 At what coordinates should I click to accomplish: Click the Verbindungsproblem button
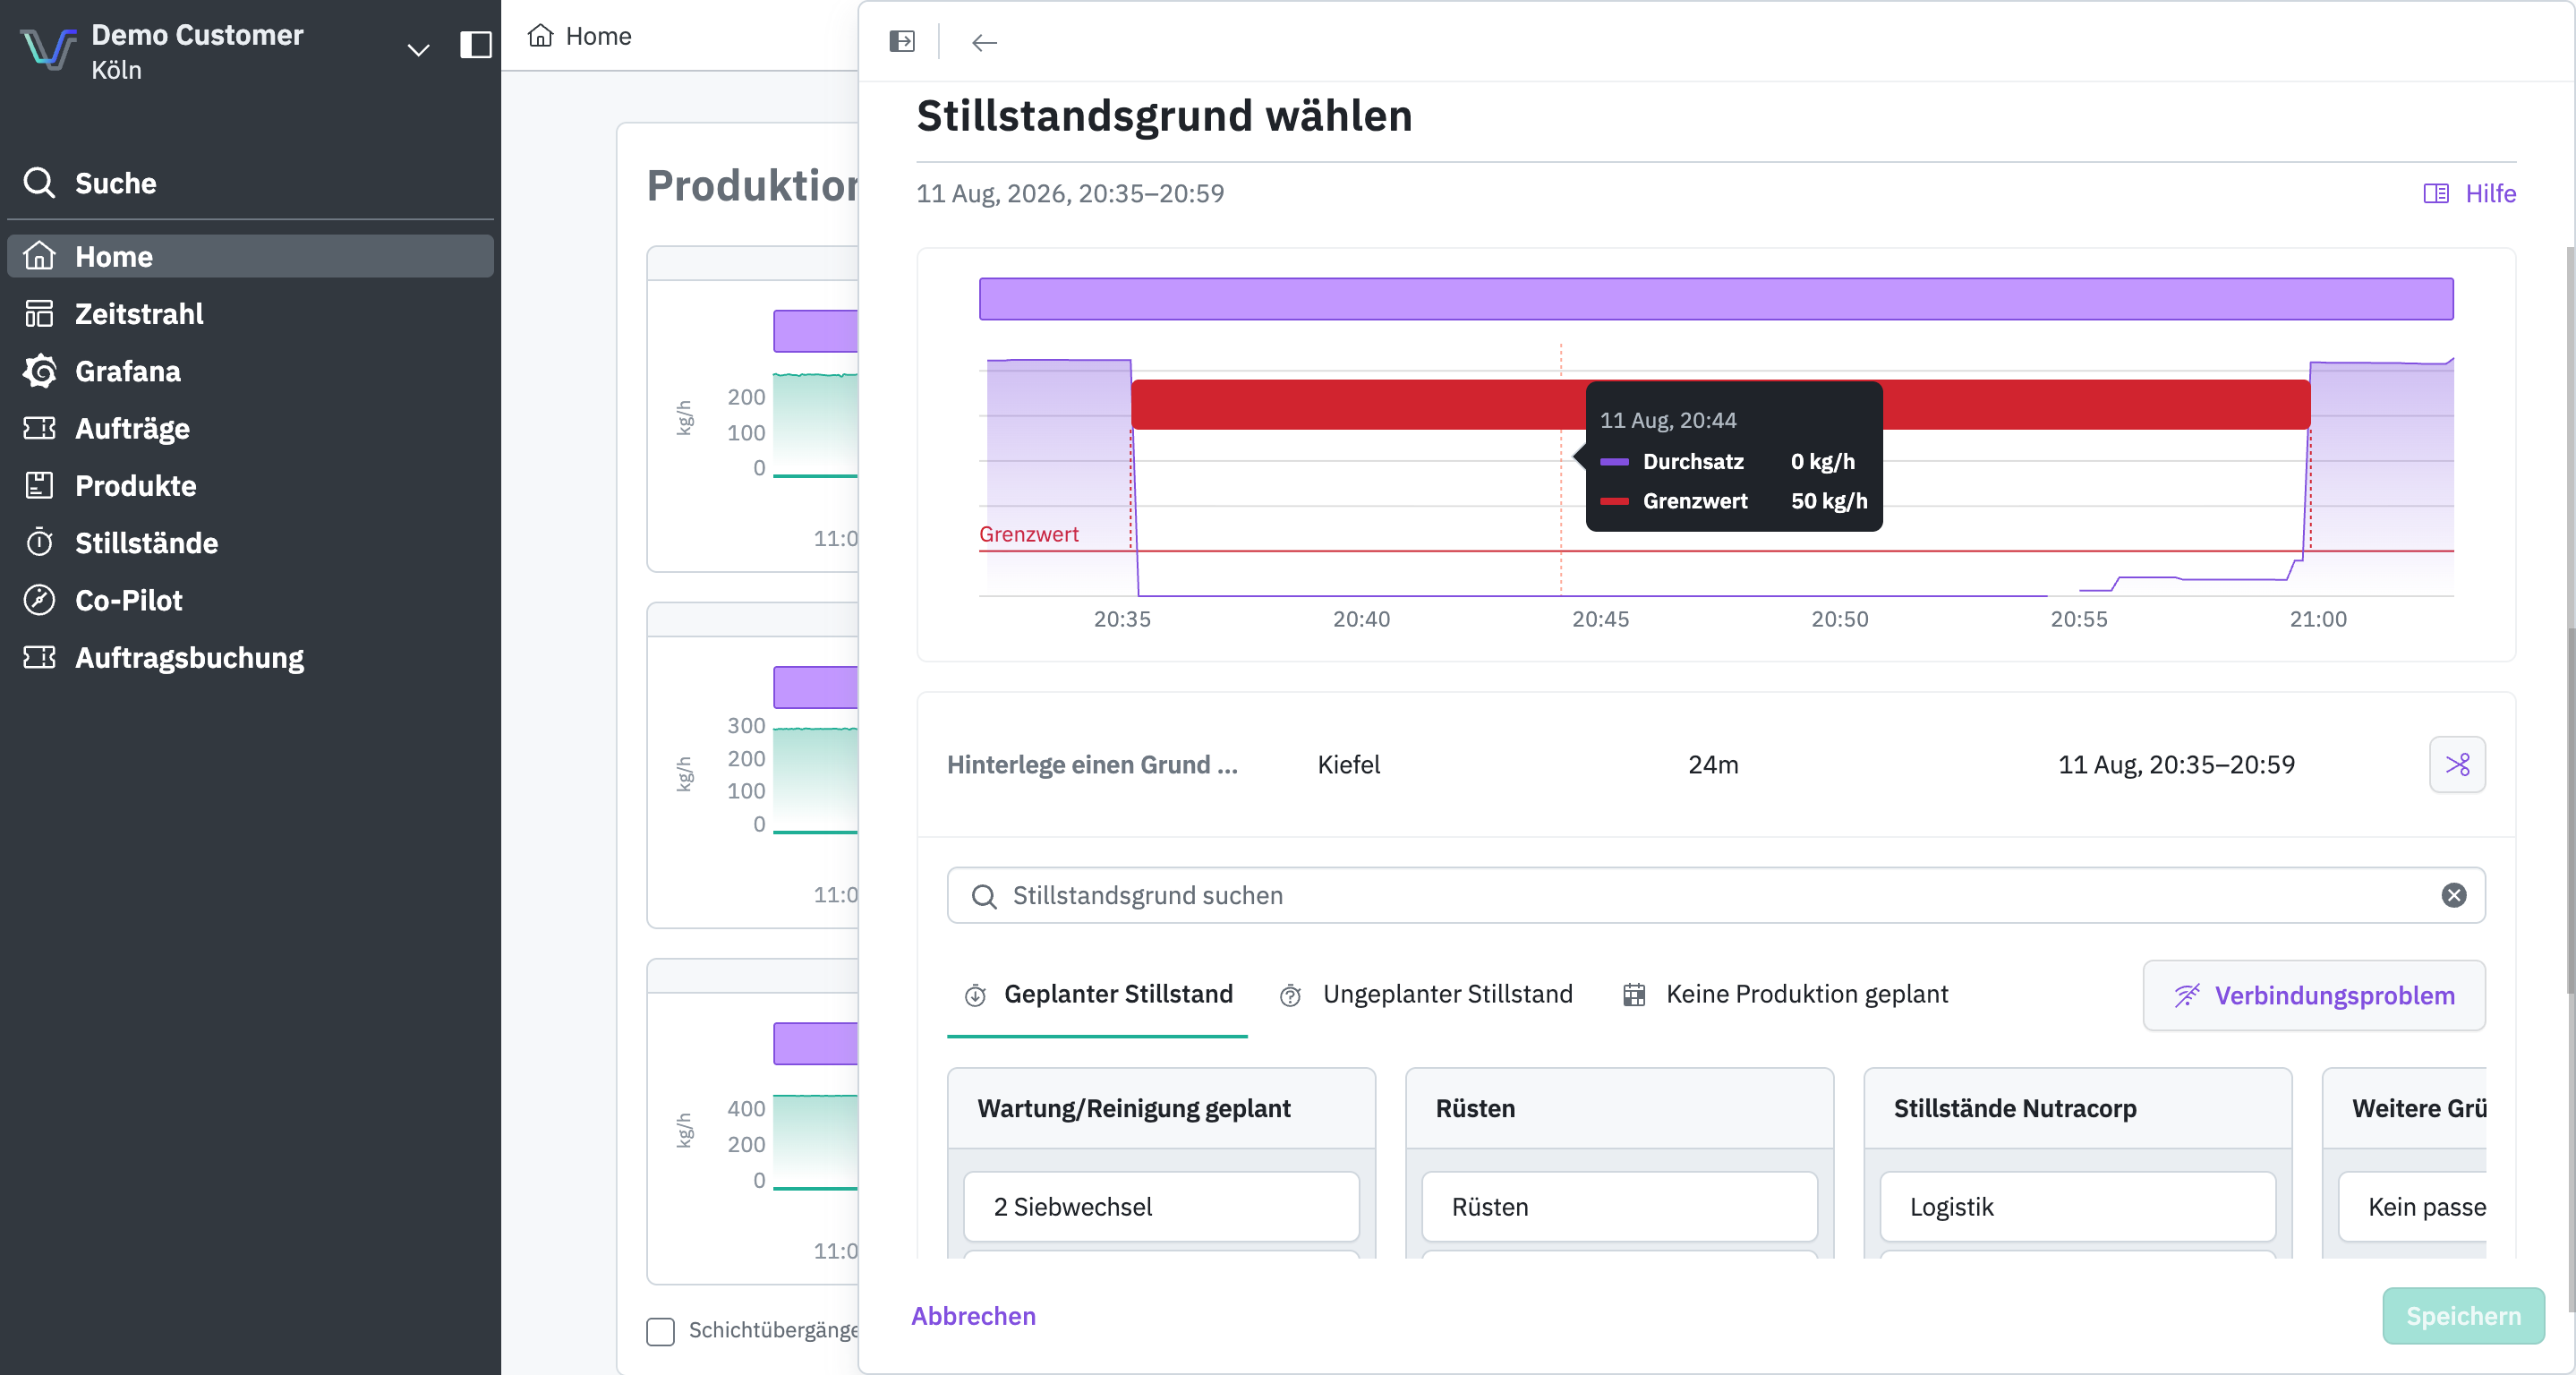2313,995
